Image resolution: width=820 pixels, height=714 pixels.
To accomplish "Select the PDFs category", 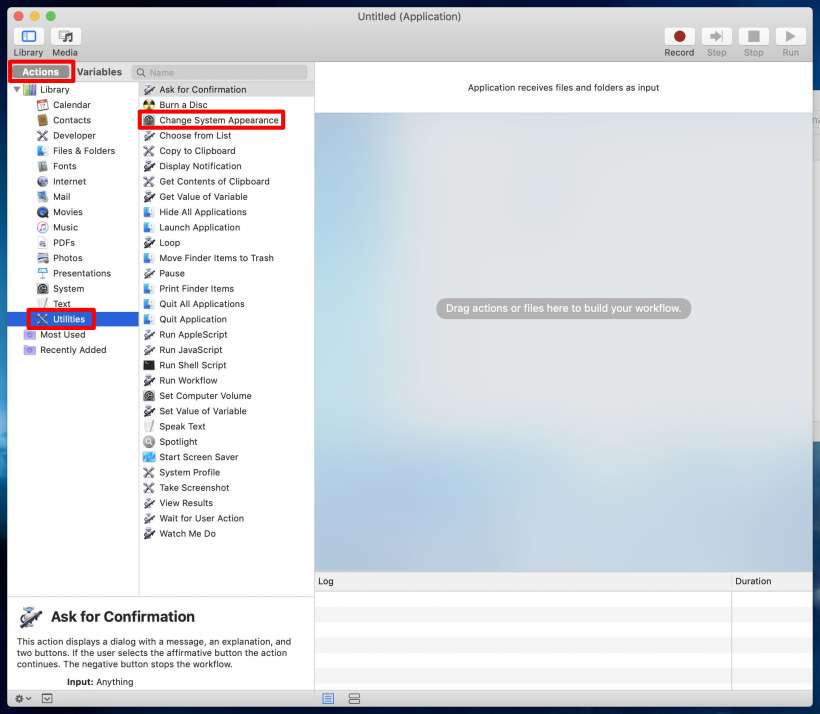I will pyautogui.click(x=64, y=243).
